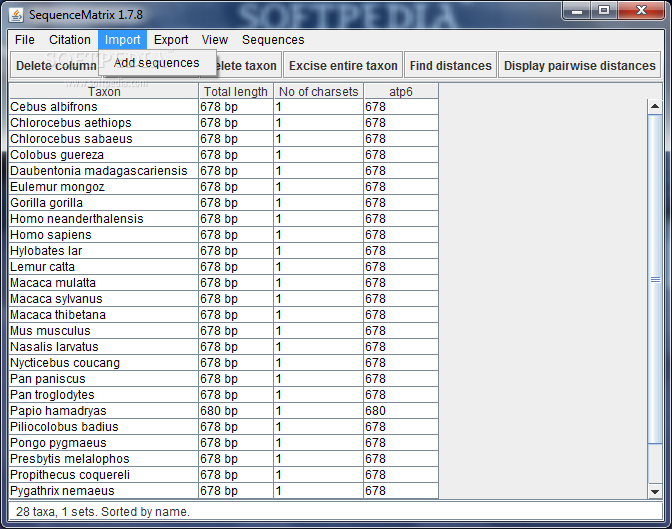Select the Colobus guereza taxon
This screenshot has width=672, height=529.
pyautogui.click(x=104, y=155)
